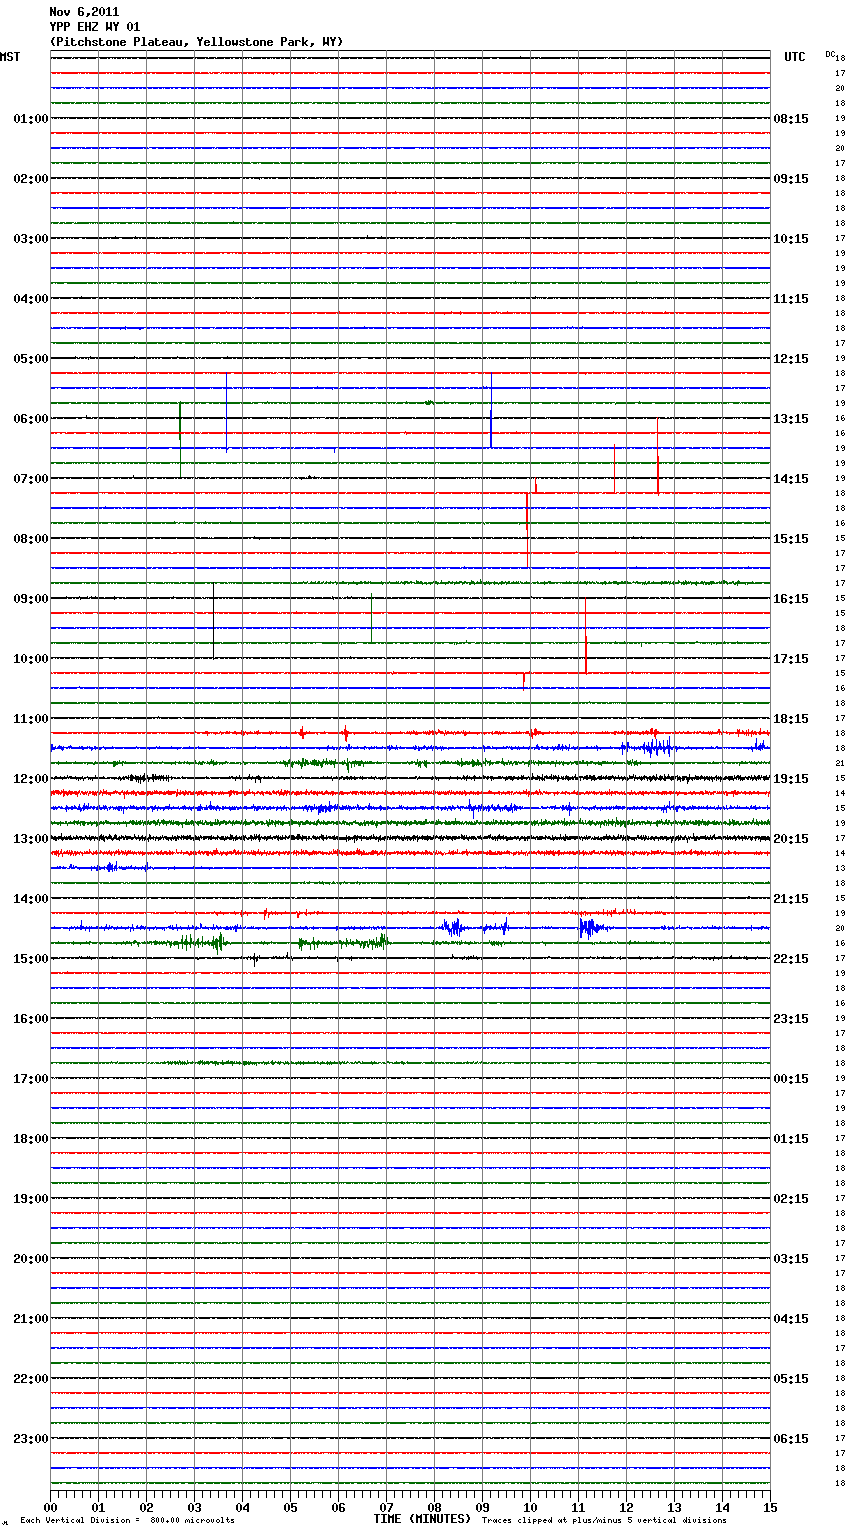This screenshot has width=850, height=1534.
Task: Click the 22:15 UTC time label
Action: pyautogui.click(x=791, y=959)
